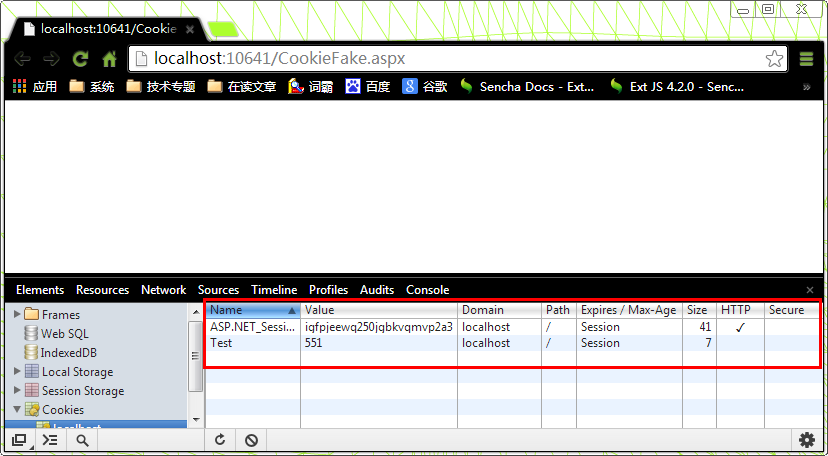Clear cookies with the delete icon
The image size is (828, 456).
pyautogui.click(x=251, y=440)
